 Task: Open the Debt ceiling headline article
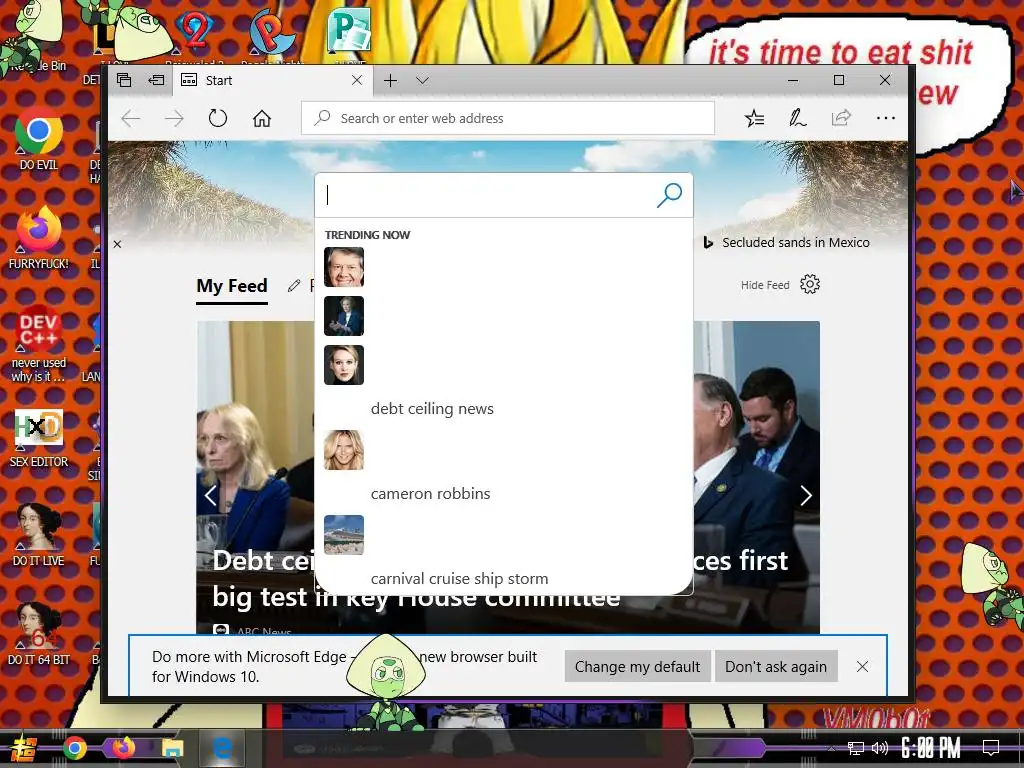500,579
